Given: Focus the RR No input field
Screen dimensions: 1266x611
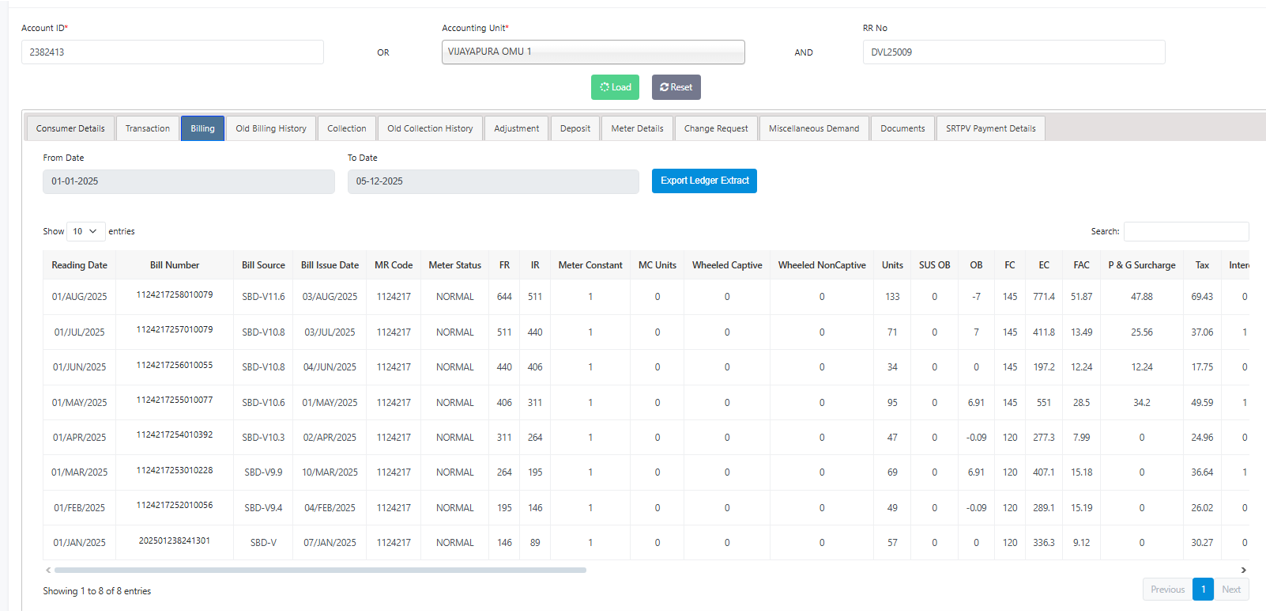Looking at the screenshot, I should click(x=1013, y=52).
